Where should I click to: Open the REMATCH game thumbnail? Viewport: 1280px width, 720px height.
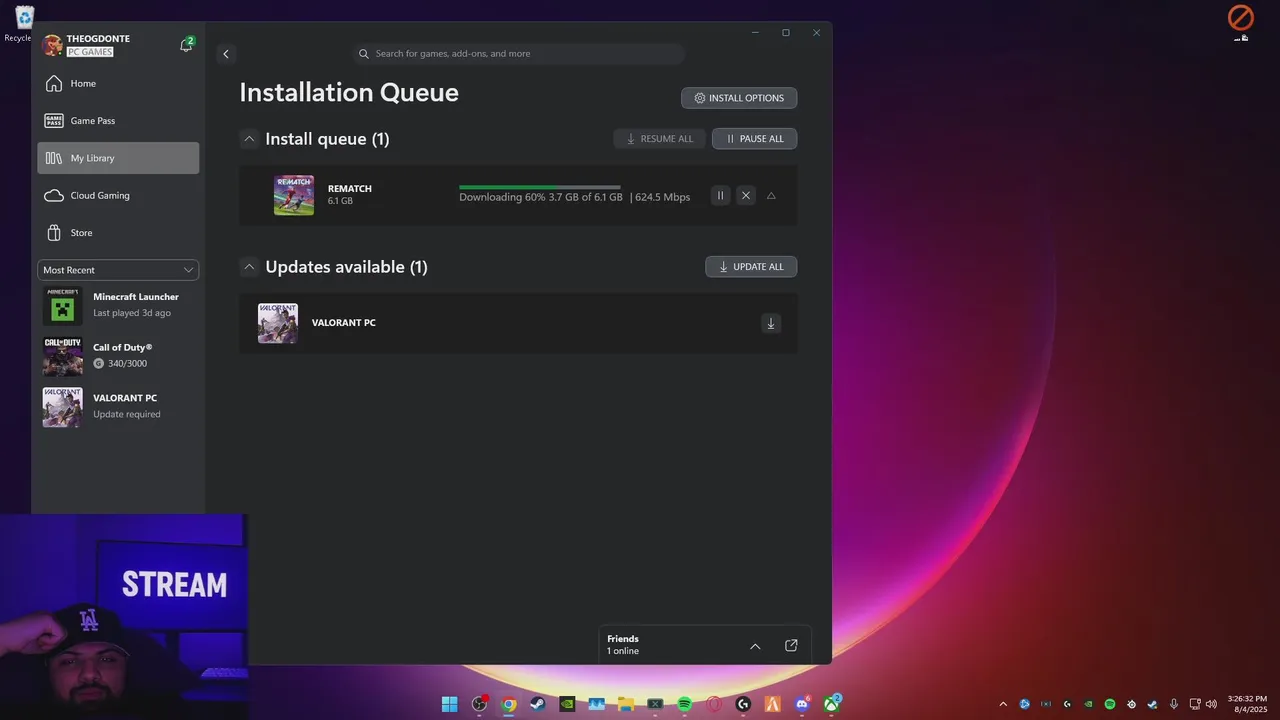pyautogui.click(x=294, y=196)
